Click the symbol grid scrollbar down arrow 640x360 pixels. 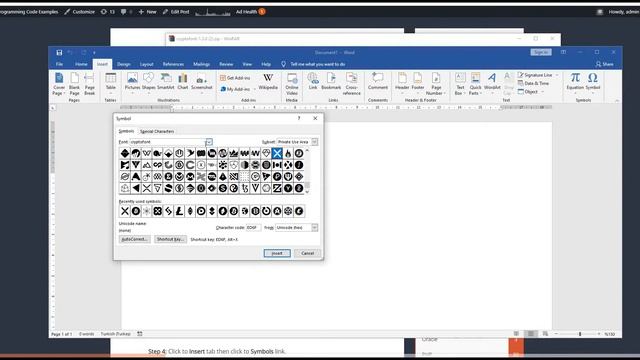pos(307,192)
